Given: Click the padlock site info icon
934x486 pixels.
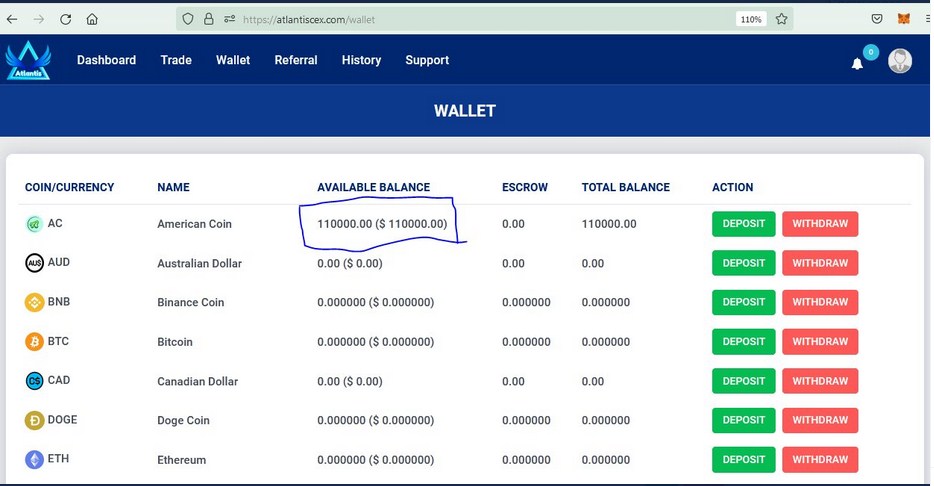Looking at the screenshot, I should coord(208,19).
